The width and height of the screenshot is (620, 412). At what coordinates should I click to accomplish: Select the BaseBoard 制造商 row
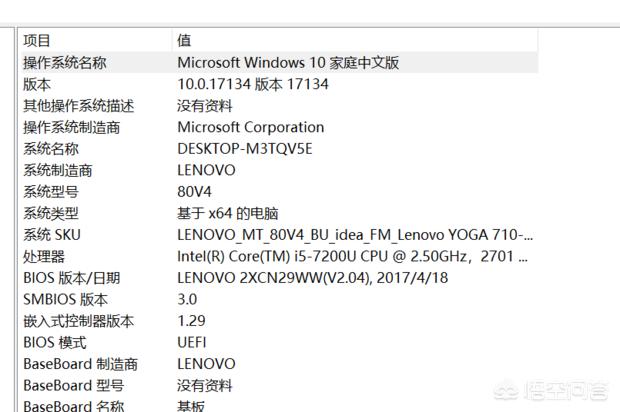(x=81, y=364)
